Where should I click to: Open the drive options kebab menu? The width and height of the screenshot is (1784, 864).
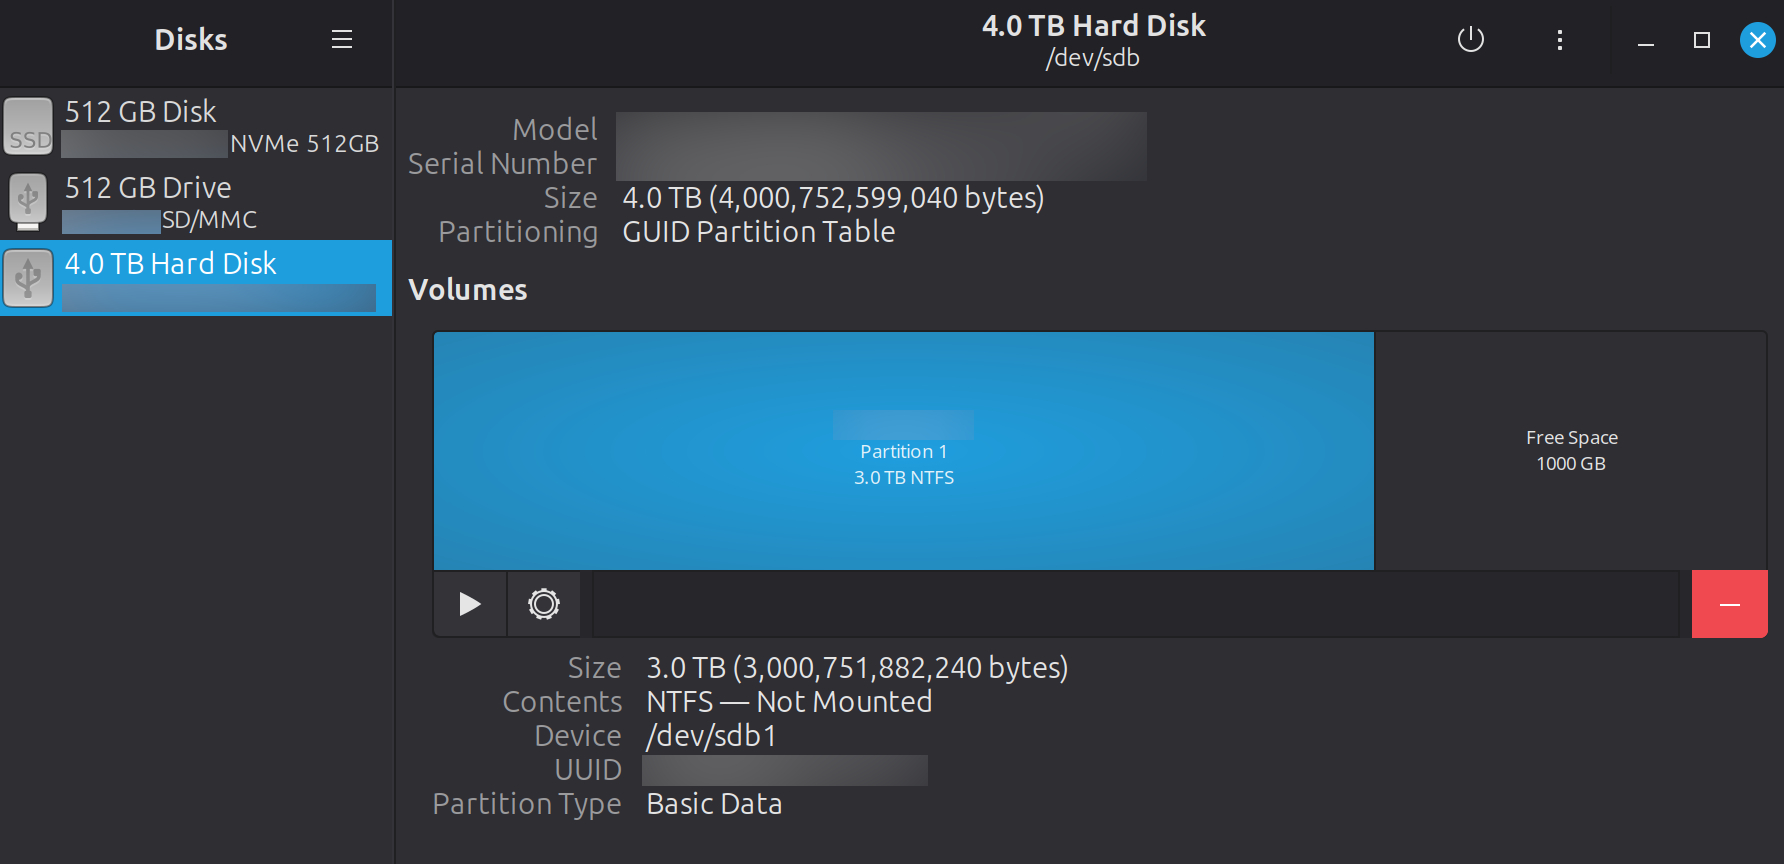coord(1559,40)
